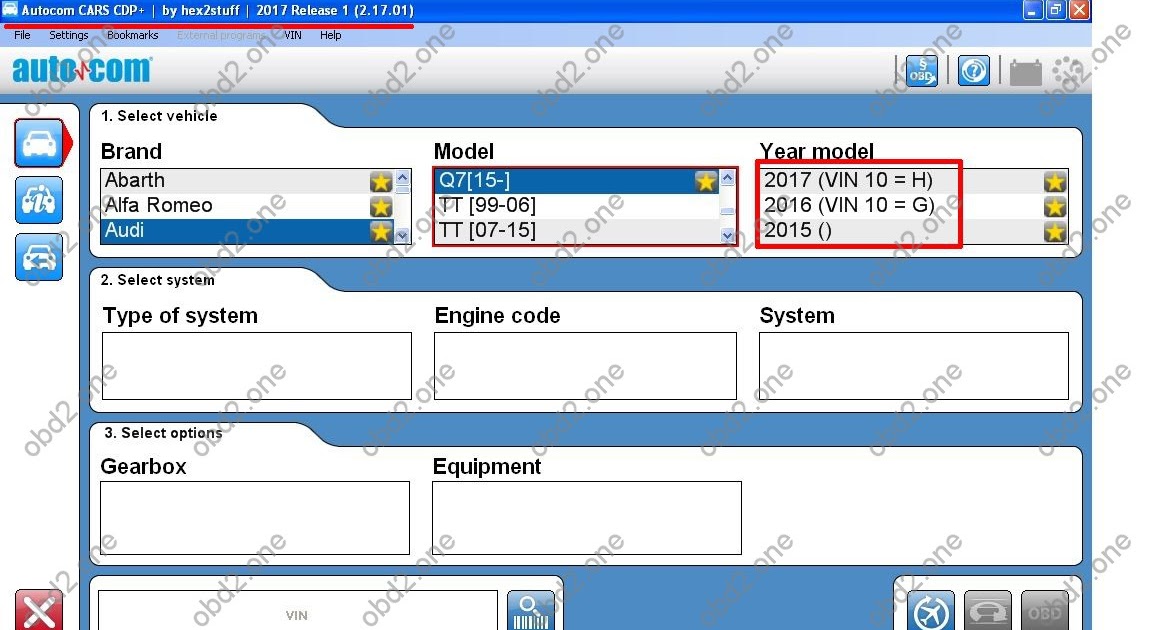Toggle favorite star for Alfa Romeo

(381, 206)
